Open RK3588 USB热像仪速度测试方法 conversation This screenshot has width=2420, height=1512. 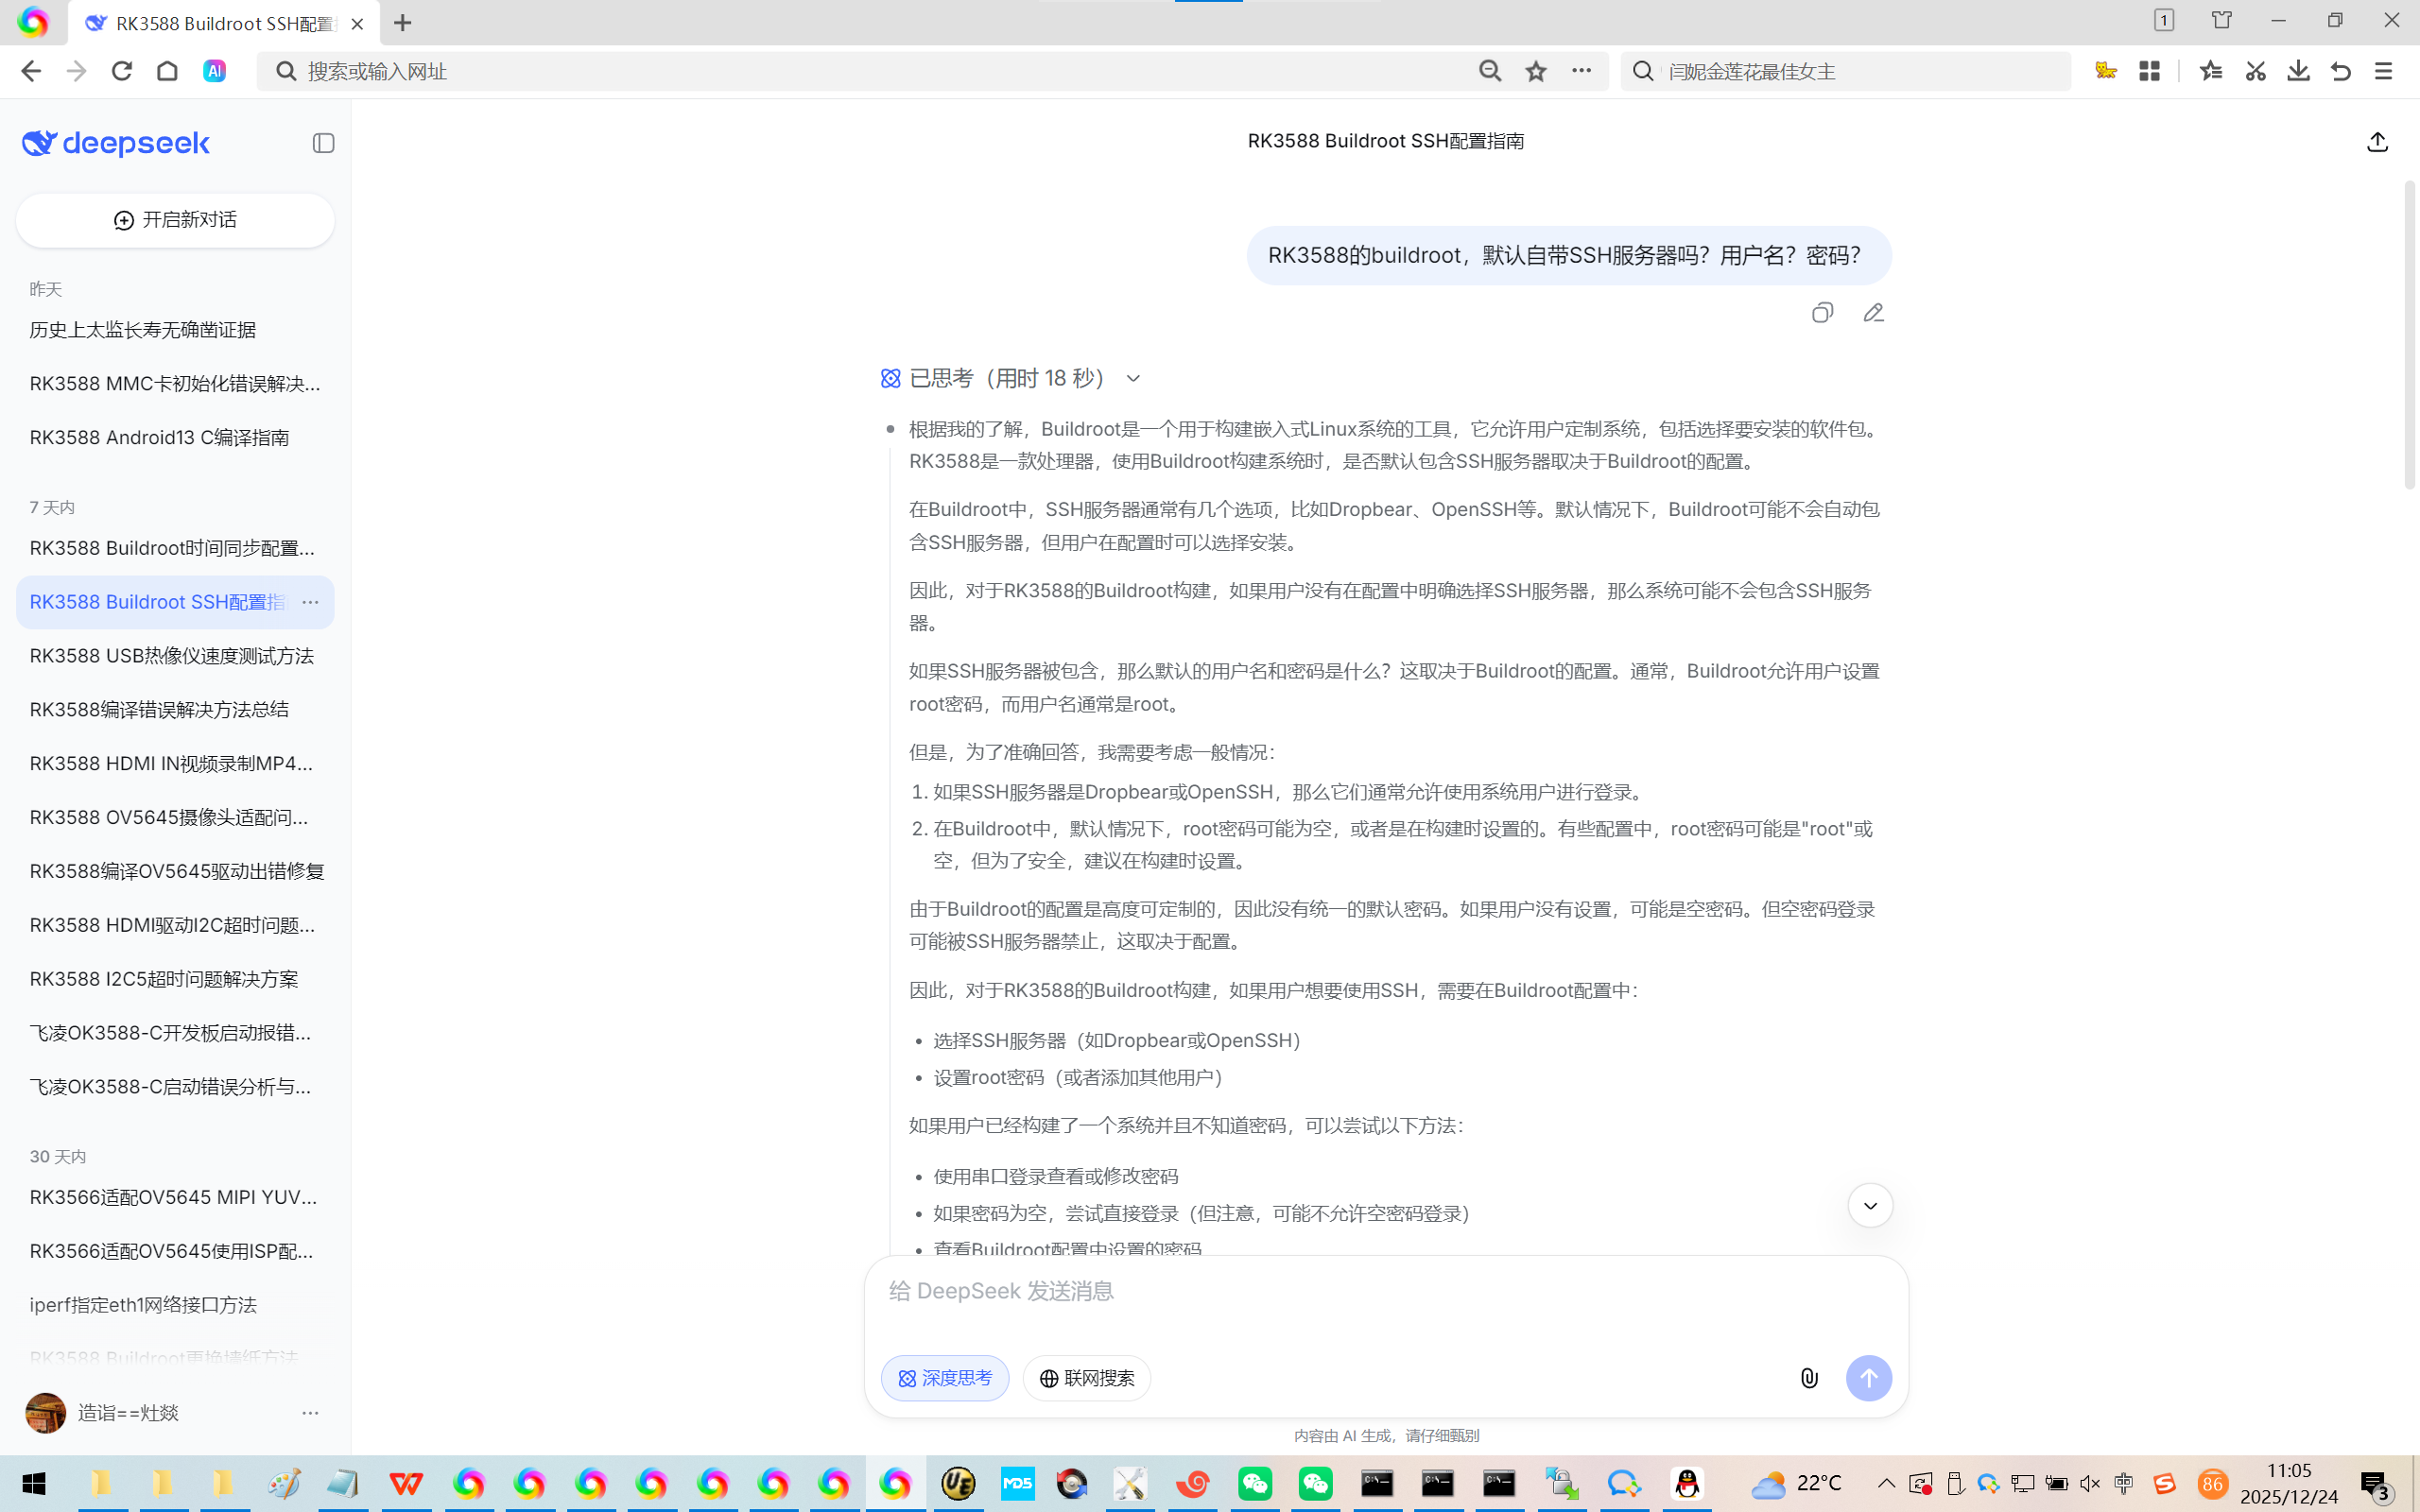click(172, 656)
